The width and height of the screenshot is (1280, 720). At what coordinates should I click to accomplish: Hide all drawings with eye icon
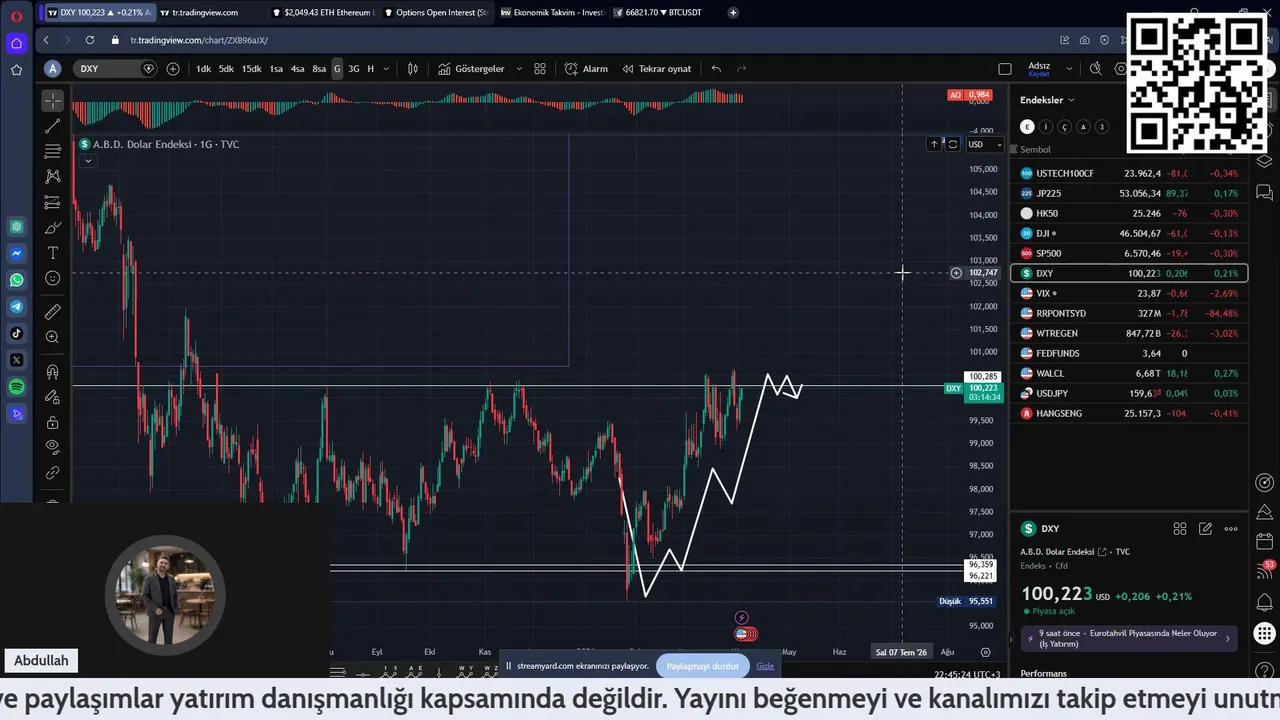click(53, 447)
